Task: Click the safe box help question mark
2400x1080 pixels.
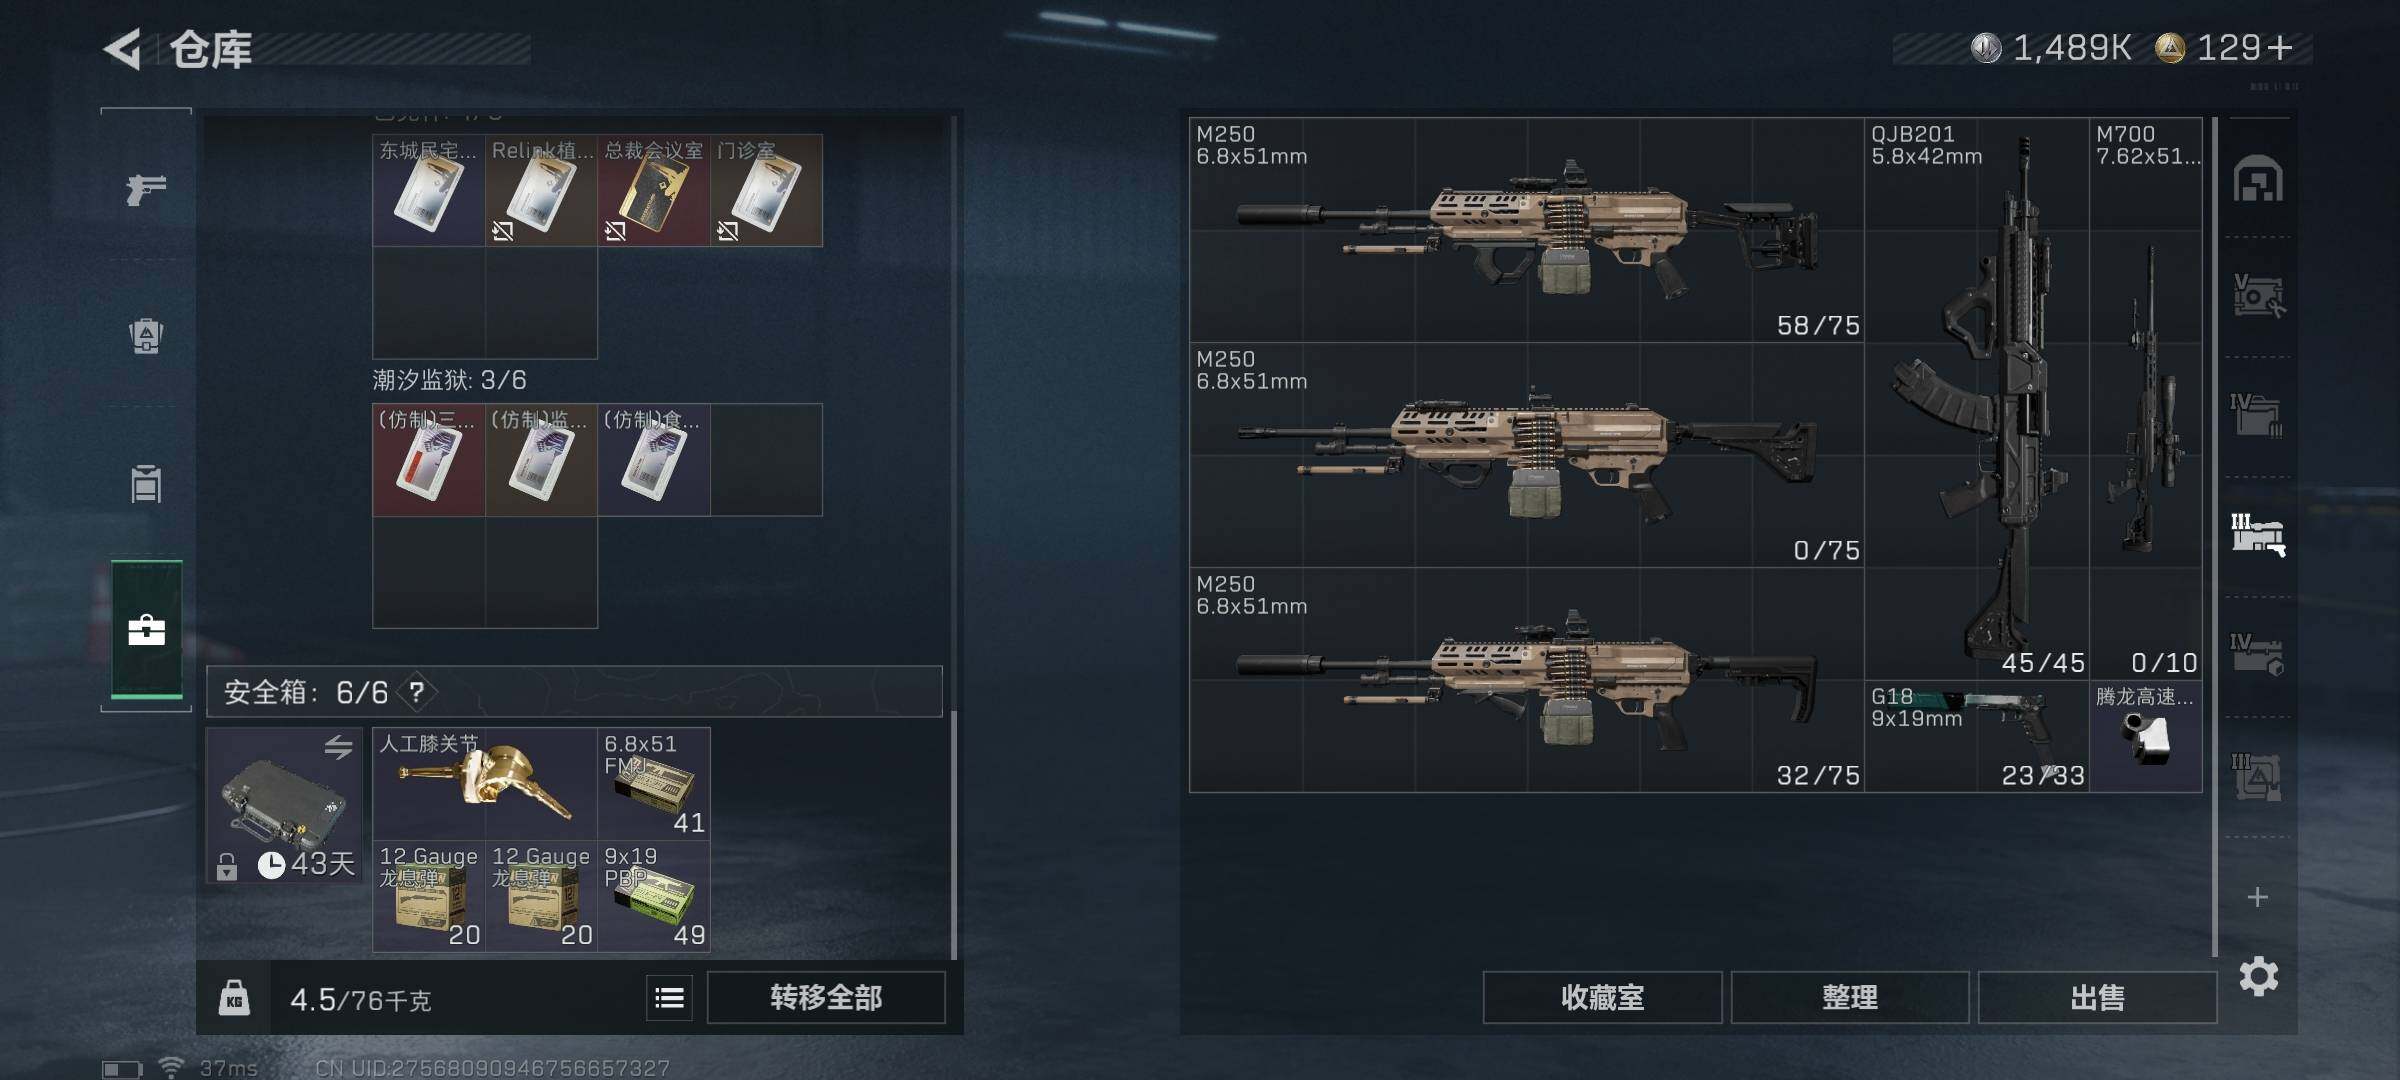Action: pyautogui.click(x=417, y=692)
